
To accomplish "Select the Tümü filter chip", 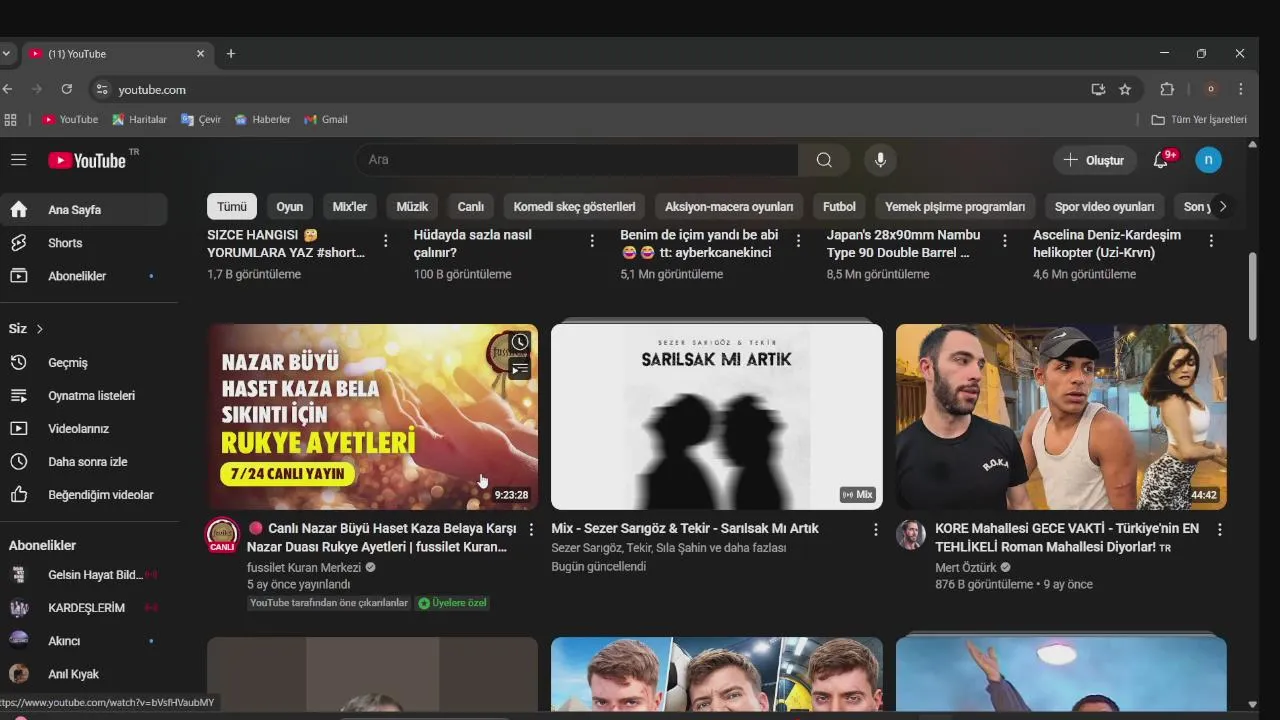I will pyautogui.click(x=232, y=207).
